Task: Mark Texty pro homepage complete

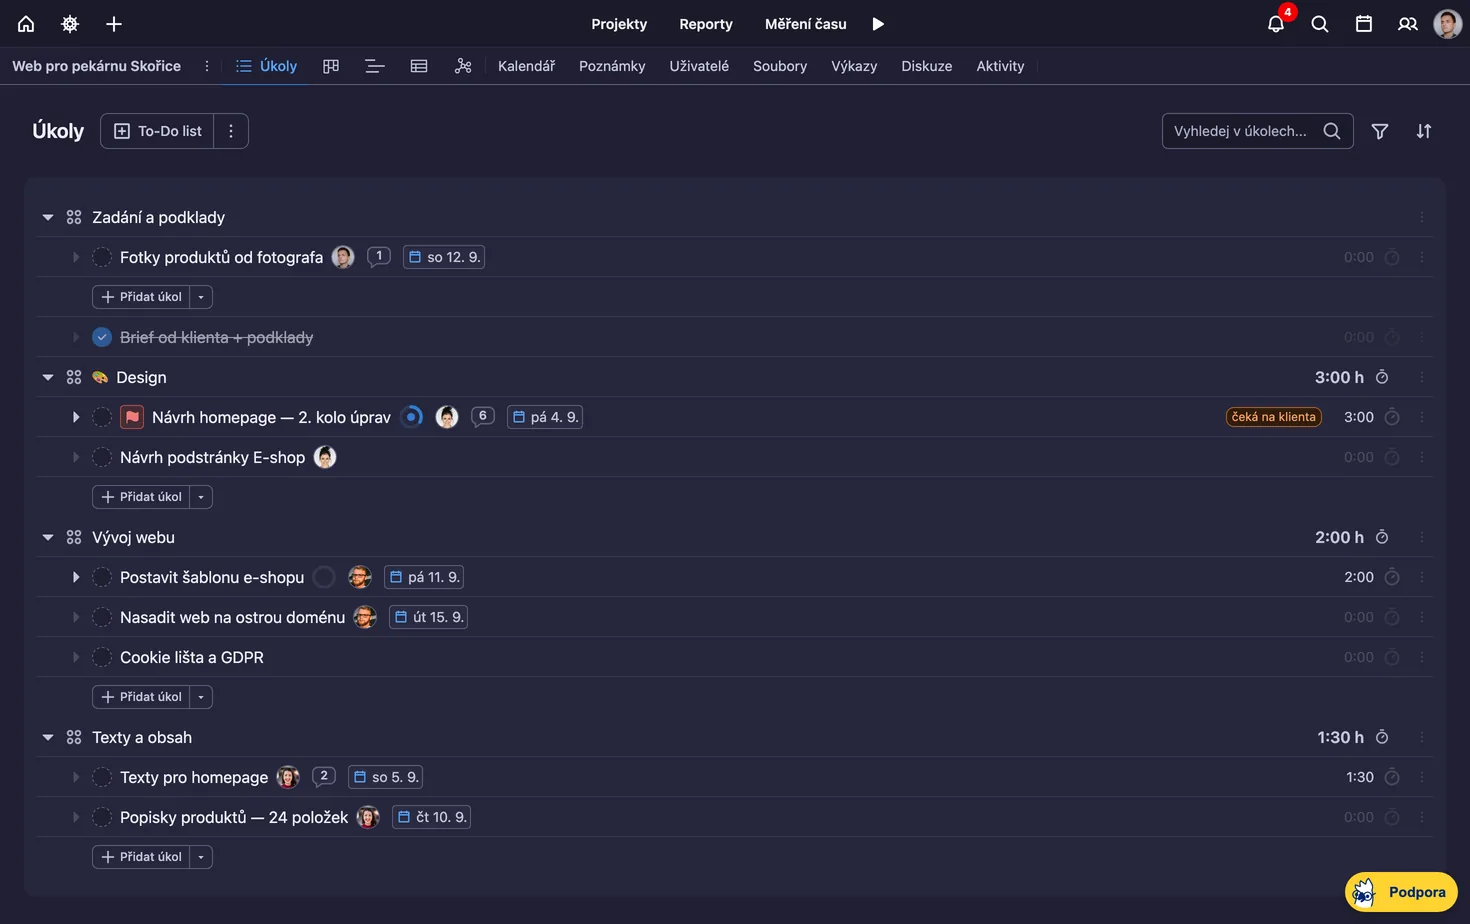Action: 102,777
